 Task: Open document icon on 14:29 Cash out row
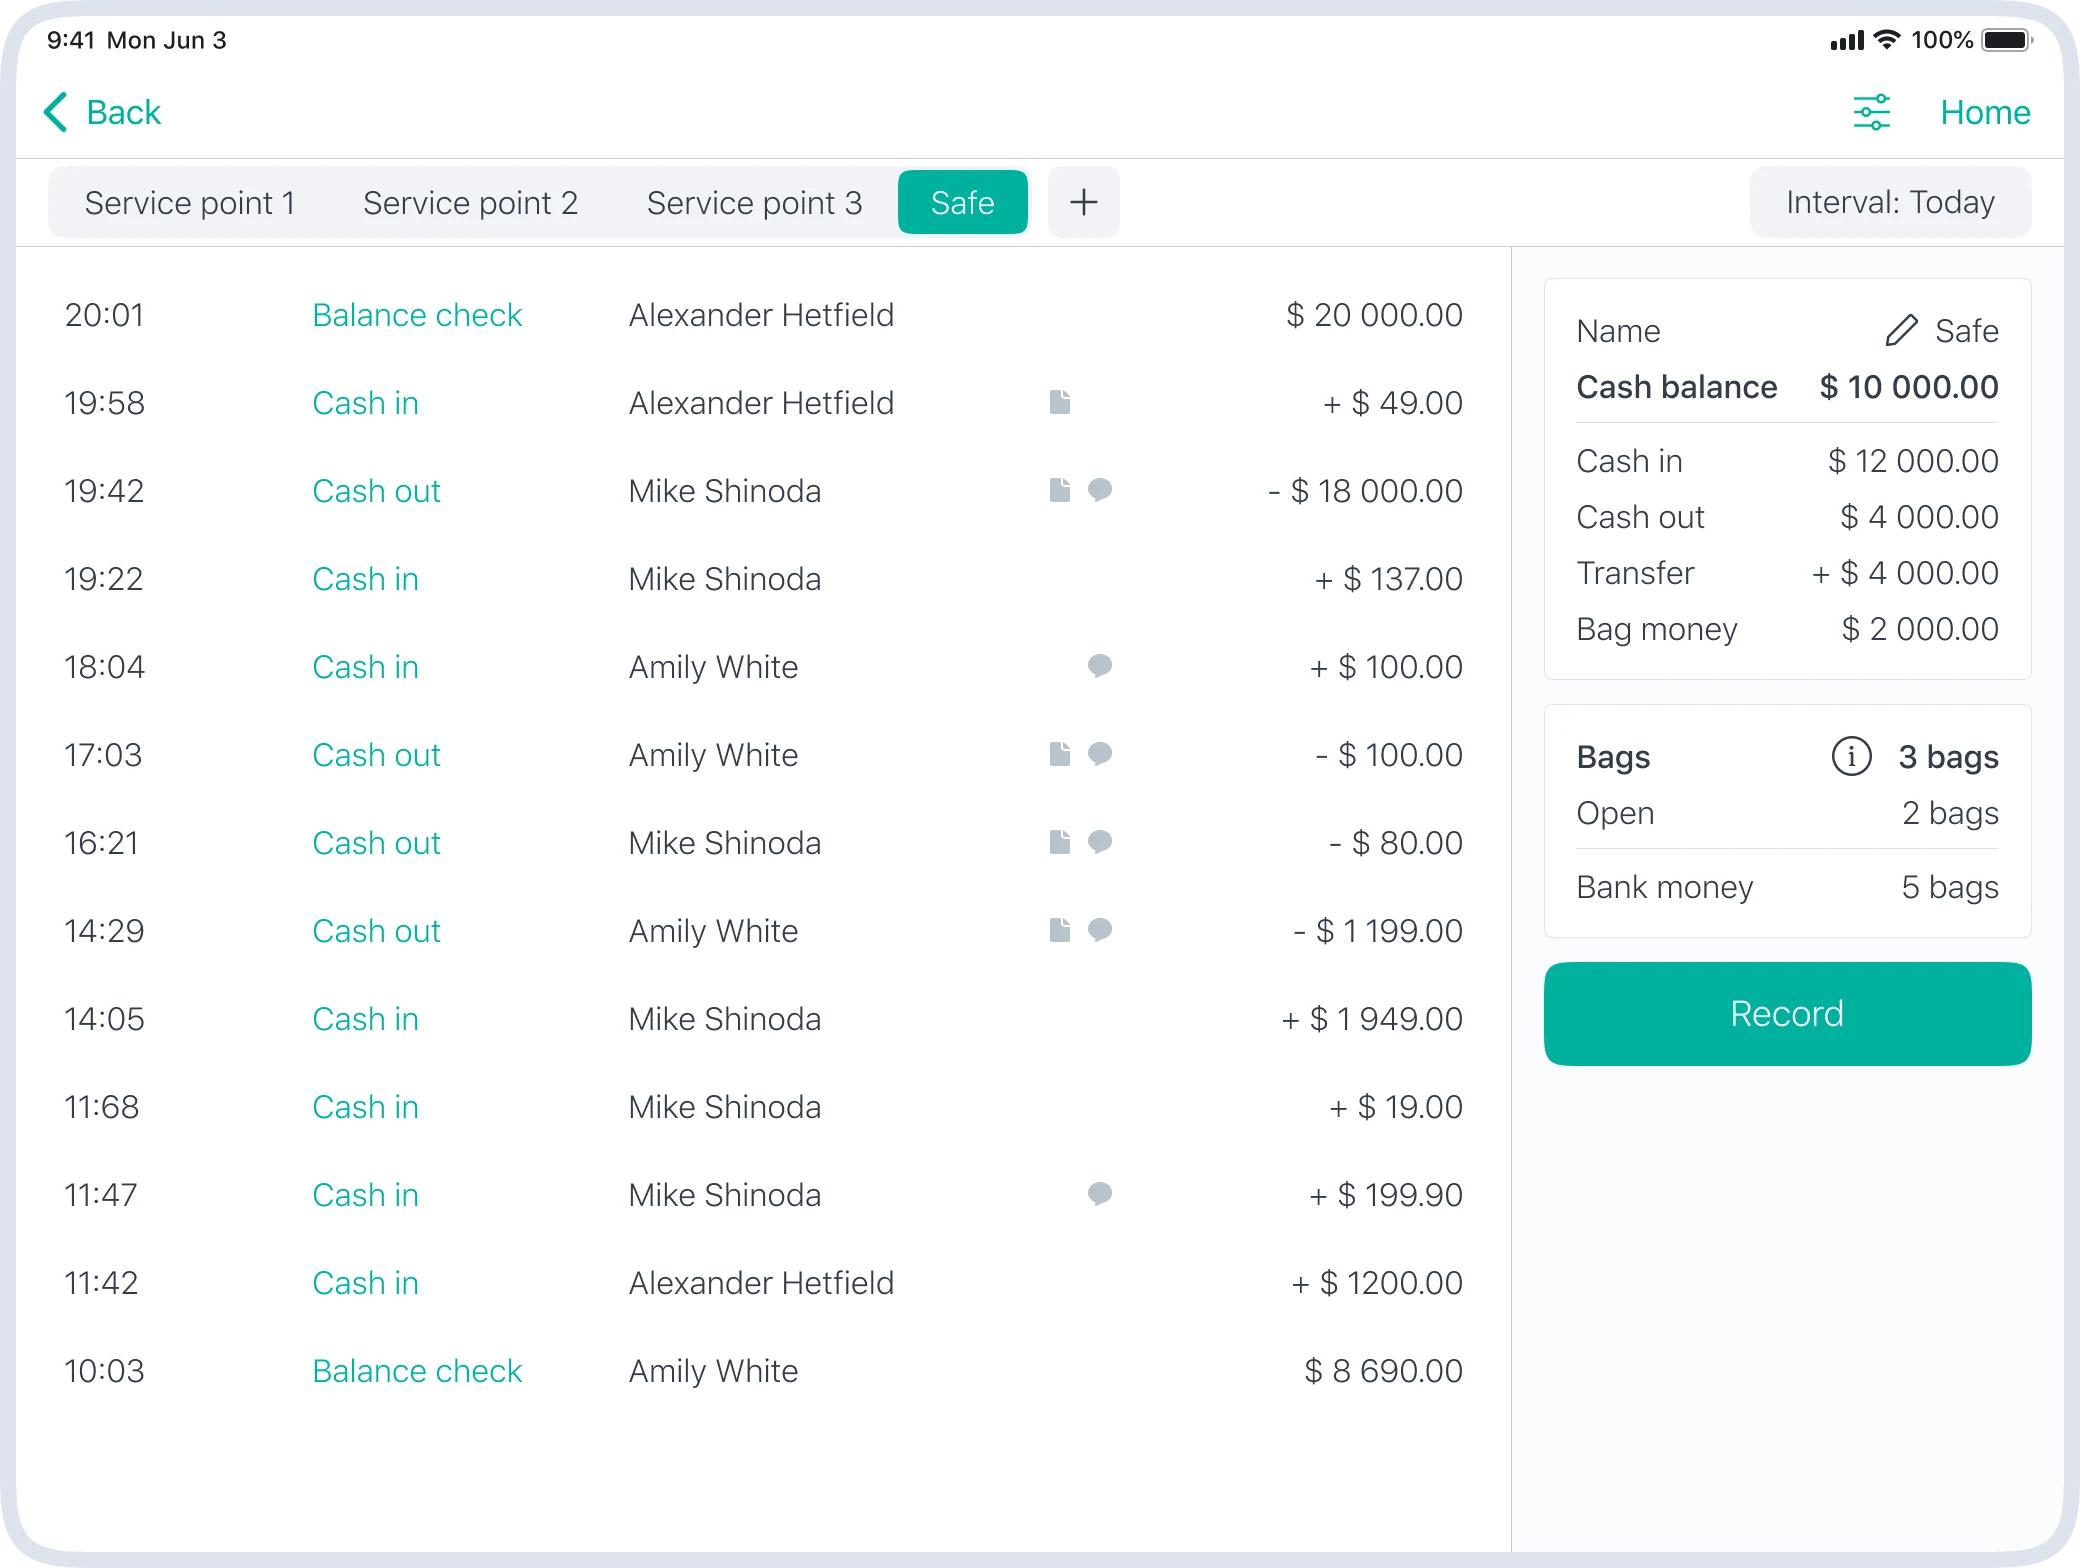click(x=1060, y=930)
